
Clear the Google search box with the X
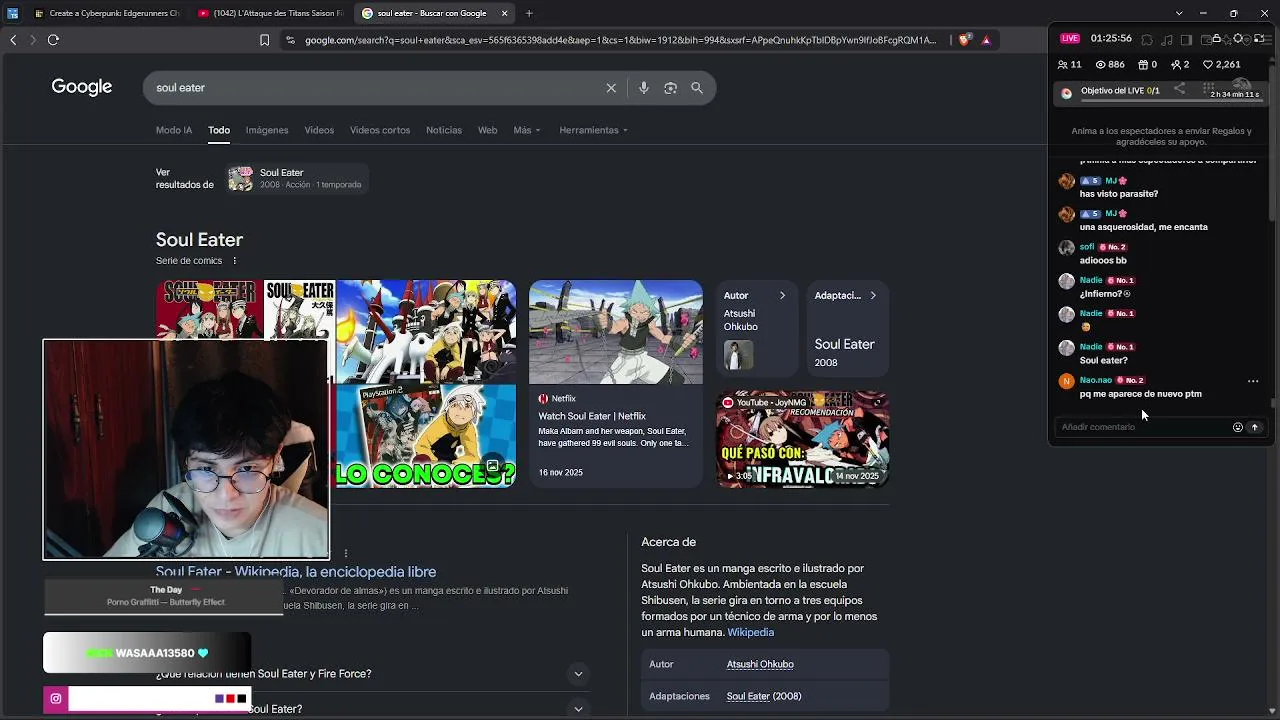click(x=611, y=88)
